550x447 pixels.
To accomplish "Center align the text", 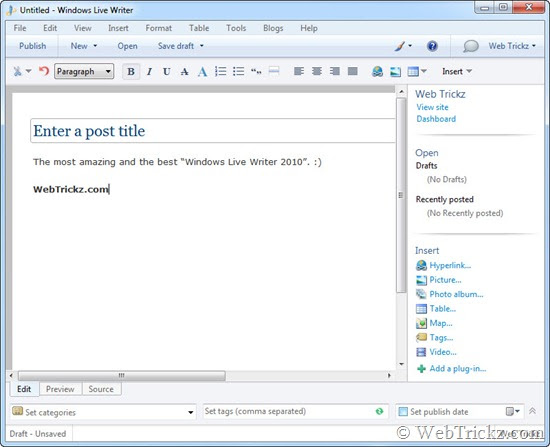I will pyautogui.click(x=317, y=71).
